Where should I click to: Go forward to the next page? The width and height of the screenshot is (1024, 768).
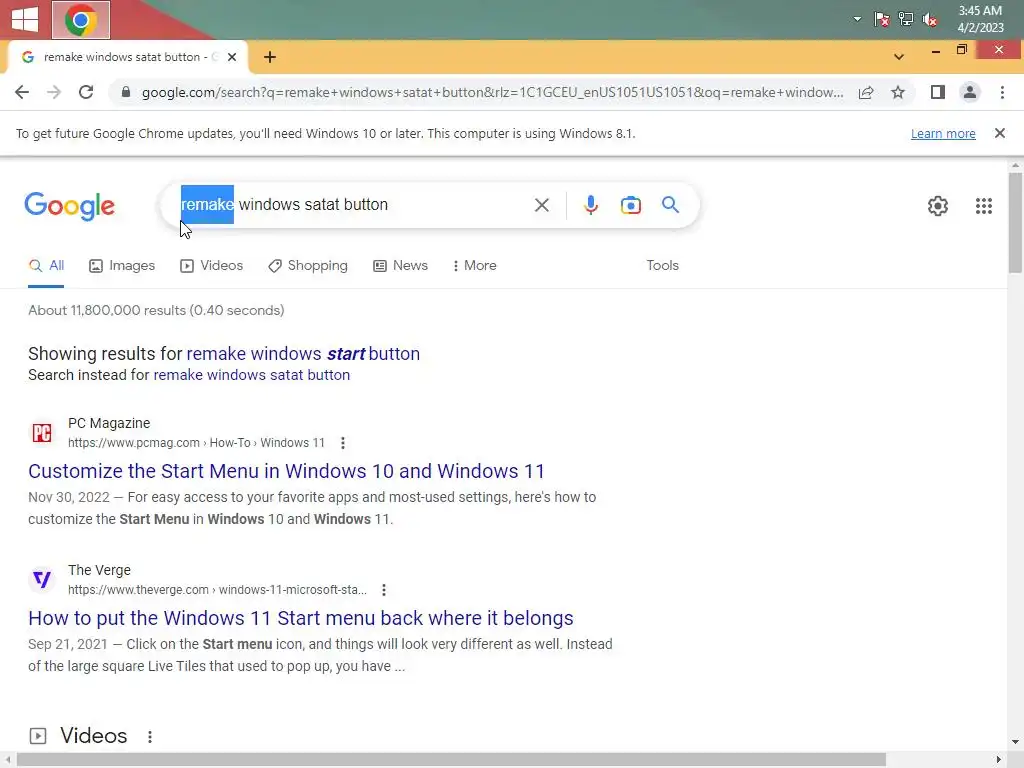pyautogui.click(x=54, y=92)
